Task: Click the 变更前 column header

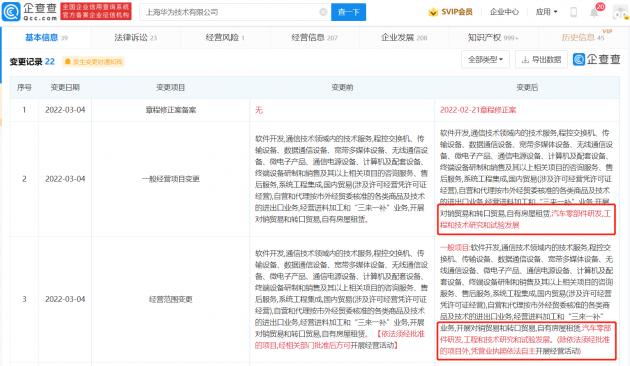Action: [342, 87]
